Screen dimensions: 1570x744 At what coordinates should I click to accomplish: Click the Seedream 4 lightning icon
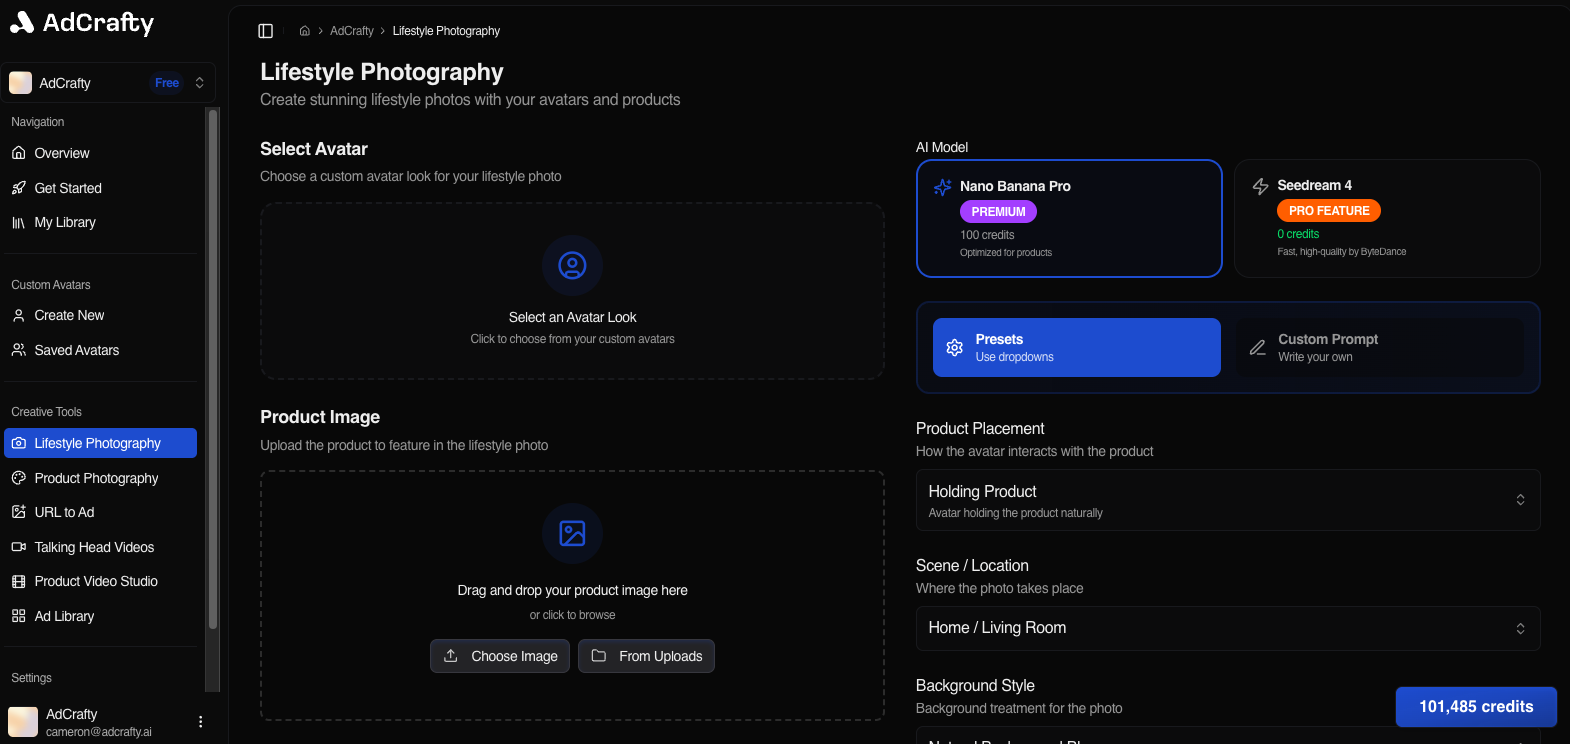1260,186
